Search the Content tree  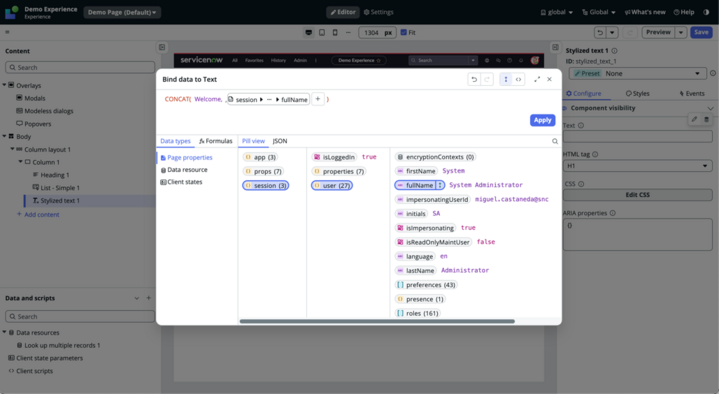(x=80, y=67)
